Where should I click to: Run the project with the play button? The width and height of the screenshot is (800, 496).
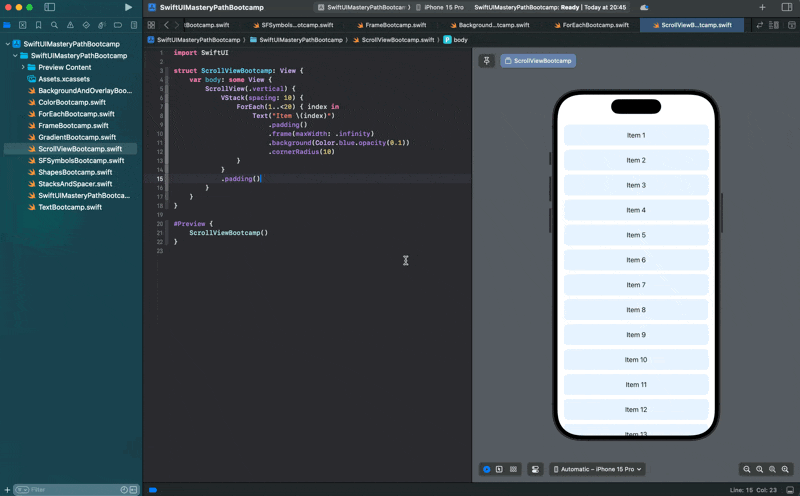pos(128,7)
